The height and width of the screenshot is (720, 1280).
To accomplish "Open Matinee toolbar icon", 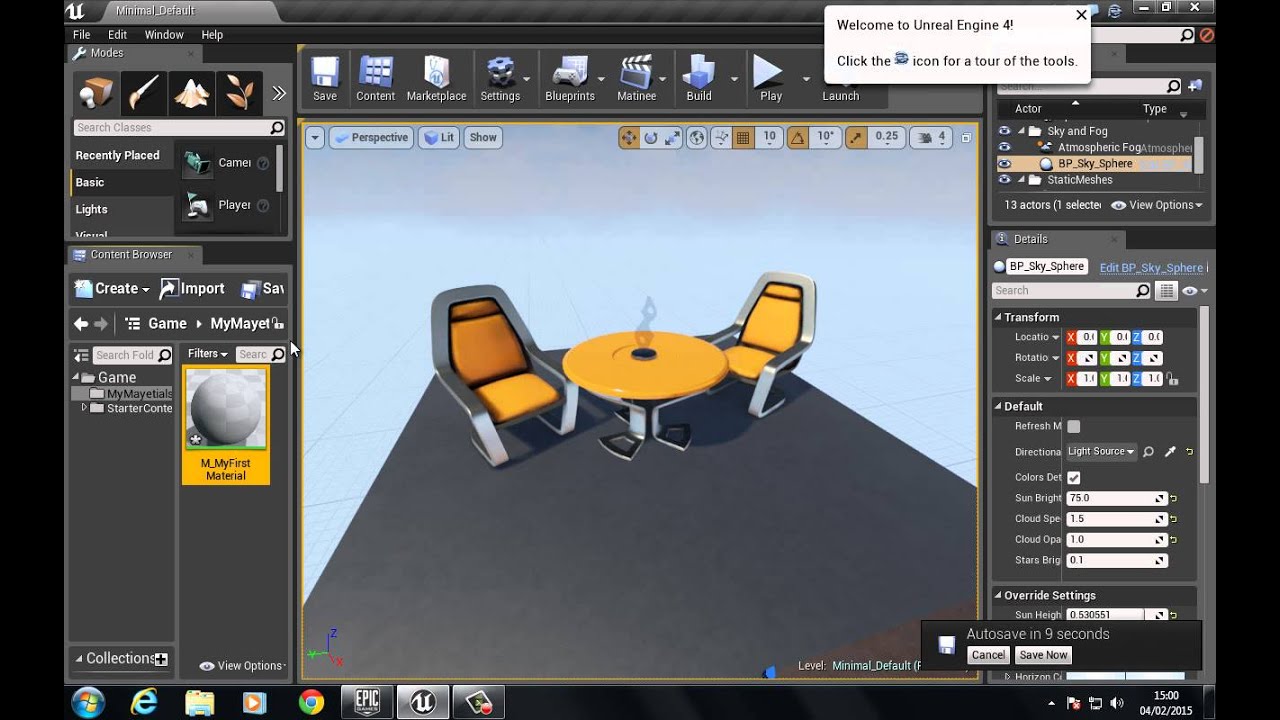I will click(x=636, y=78).
